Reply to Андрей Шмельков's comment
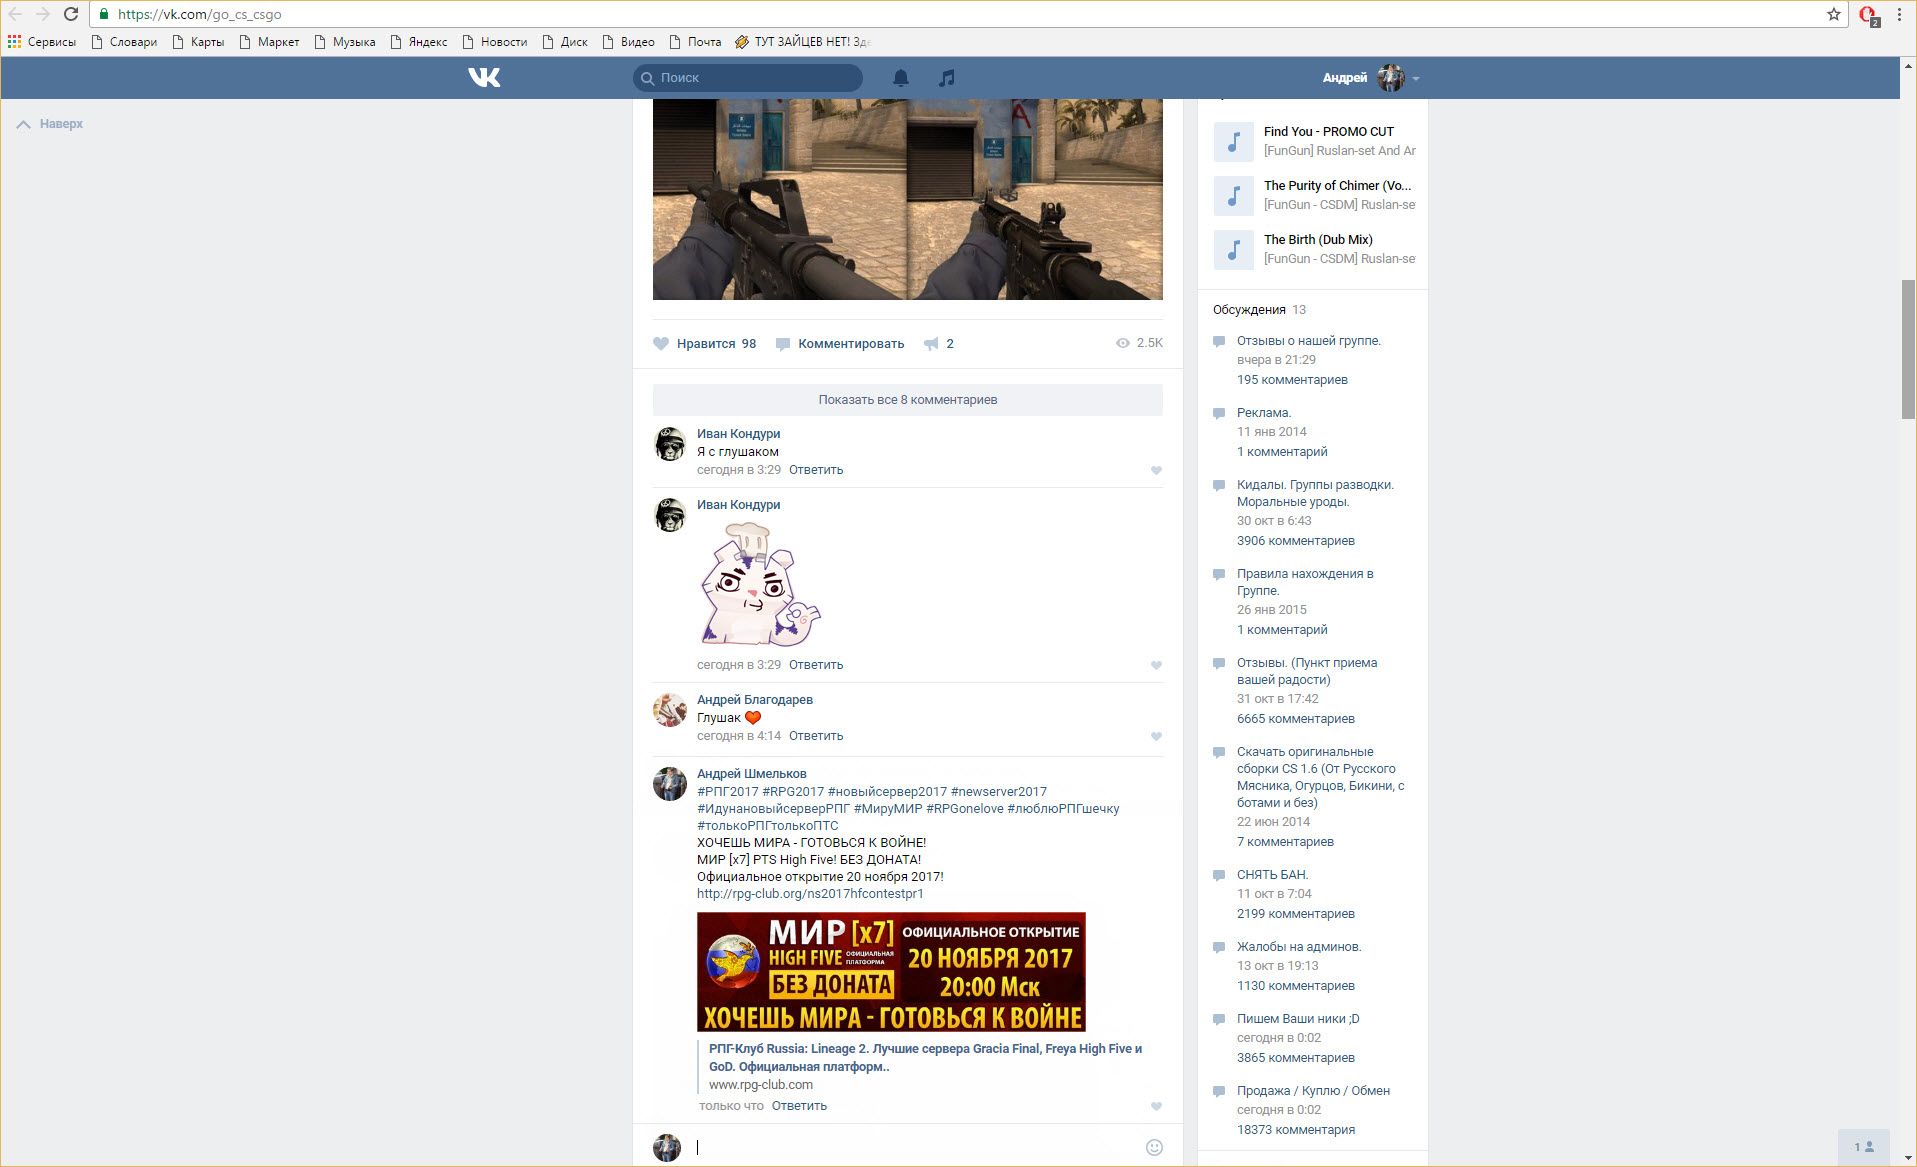 pos(799,1106)
